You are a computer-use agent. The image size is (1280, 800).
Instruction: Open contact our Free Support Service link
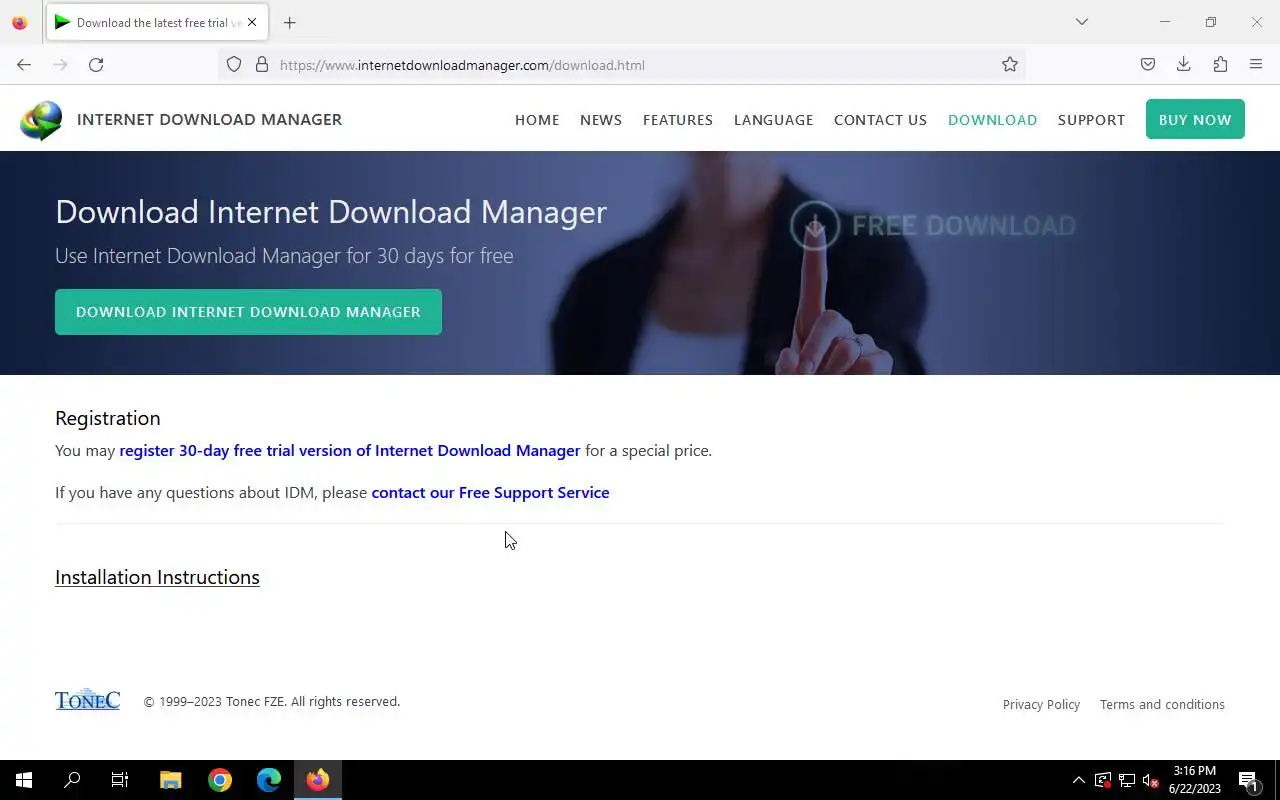(490, 493)
